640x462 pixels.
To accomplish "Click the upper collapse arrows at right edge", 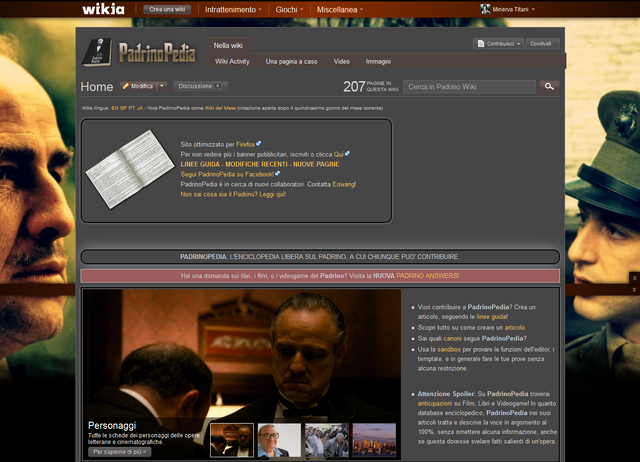I will point(634,278).
